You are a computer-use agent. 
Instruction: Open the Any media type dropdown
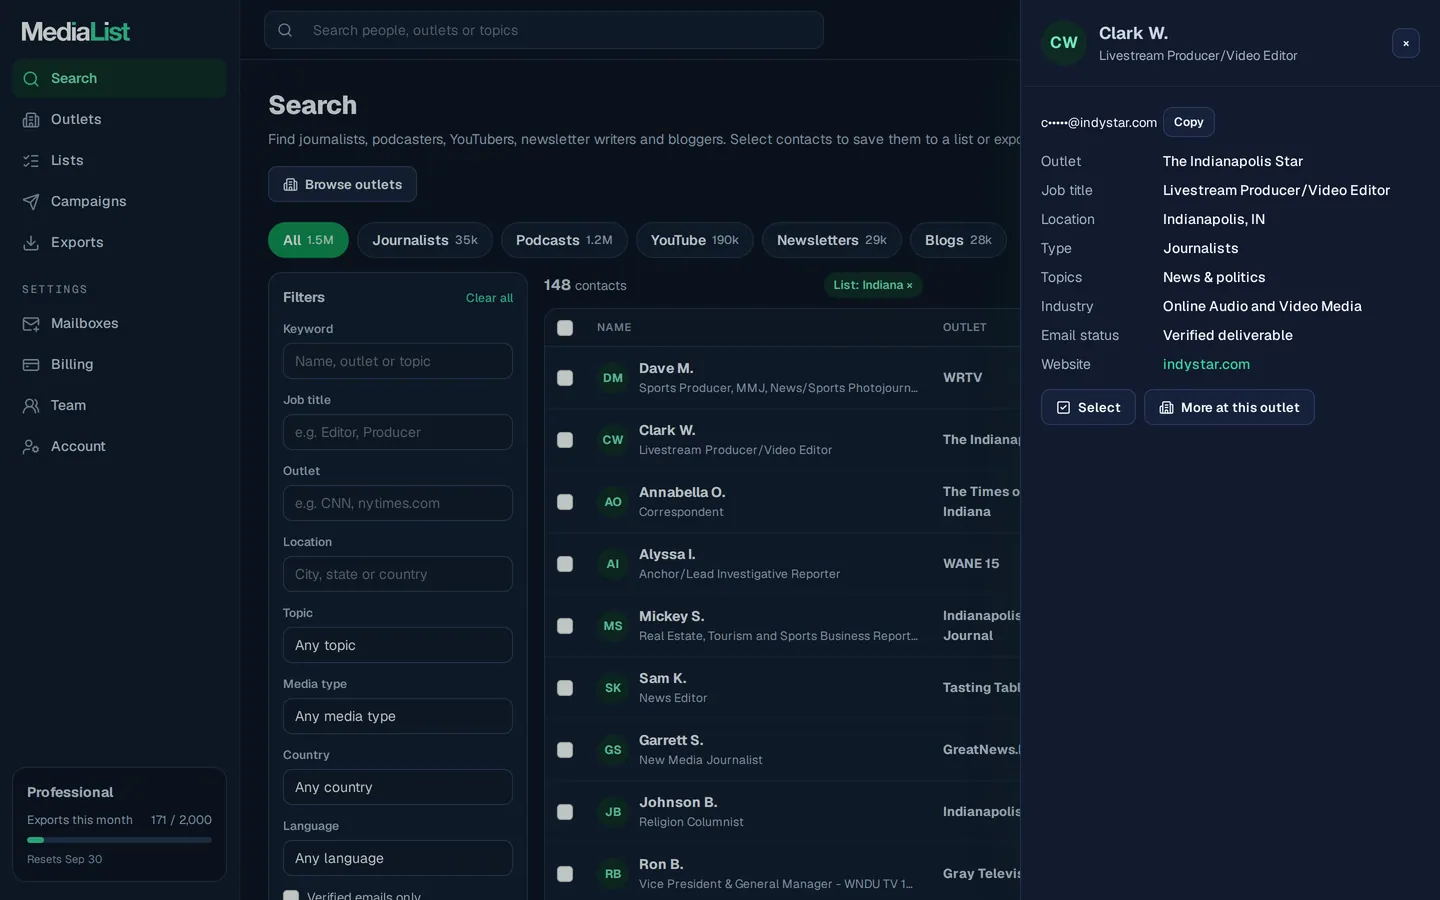(x=398, y=716)
